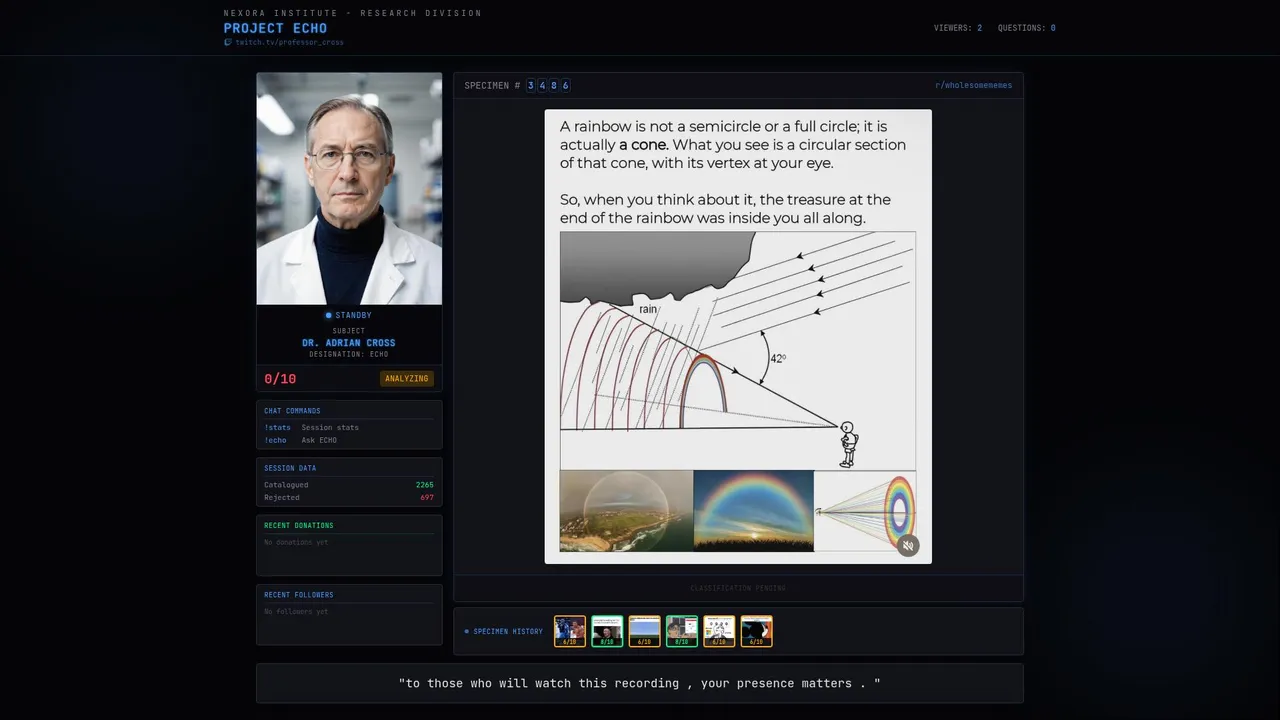Open third specimen history thumbnail
The image size is (1280, 720).
pyautogui.click(x=644, y=631)
